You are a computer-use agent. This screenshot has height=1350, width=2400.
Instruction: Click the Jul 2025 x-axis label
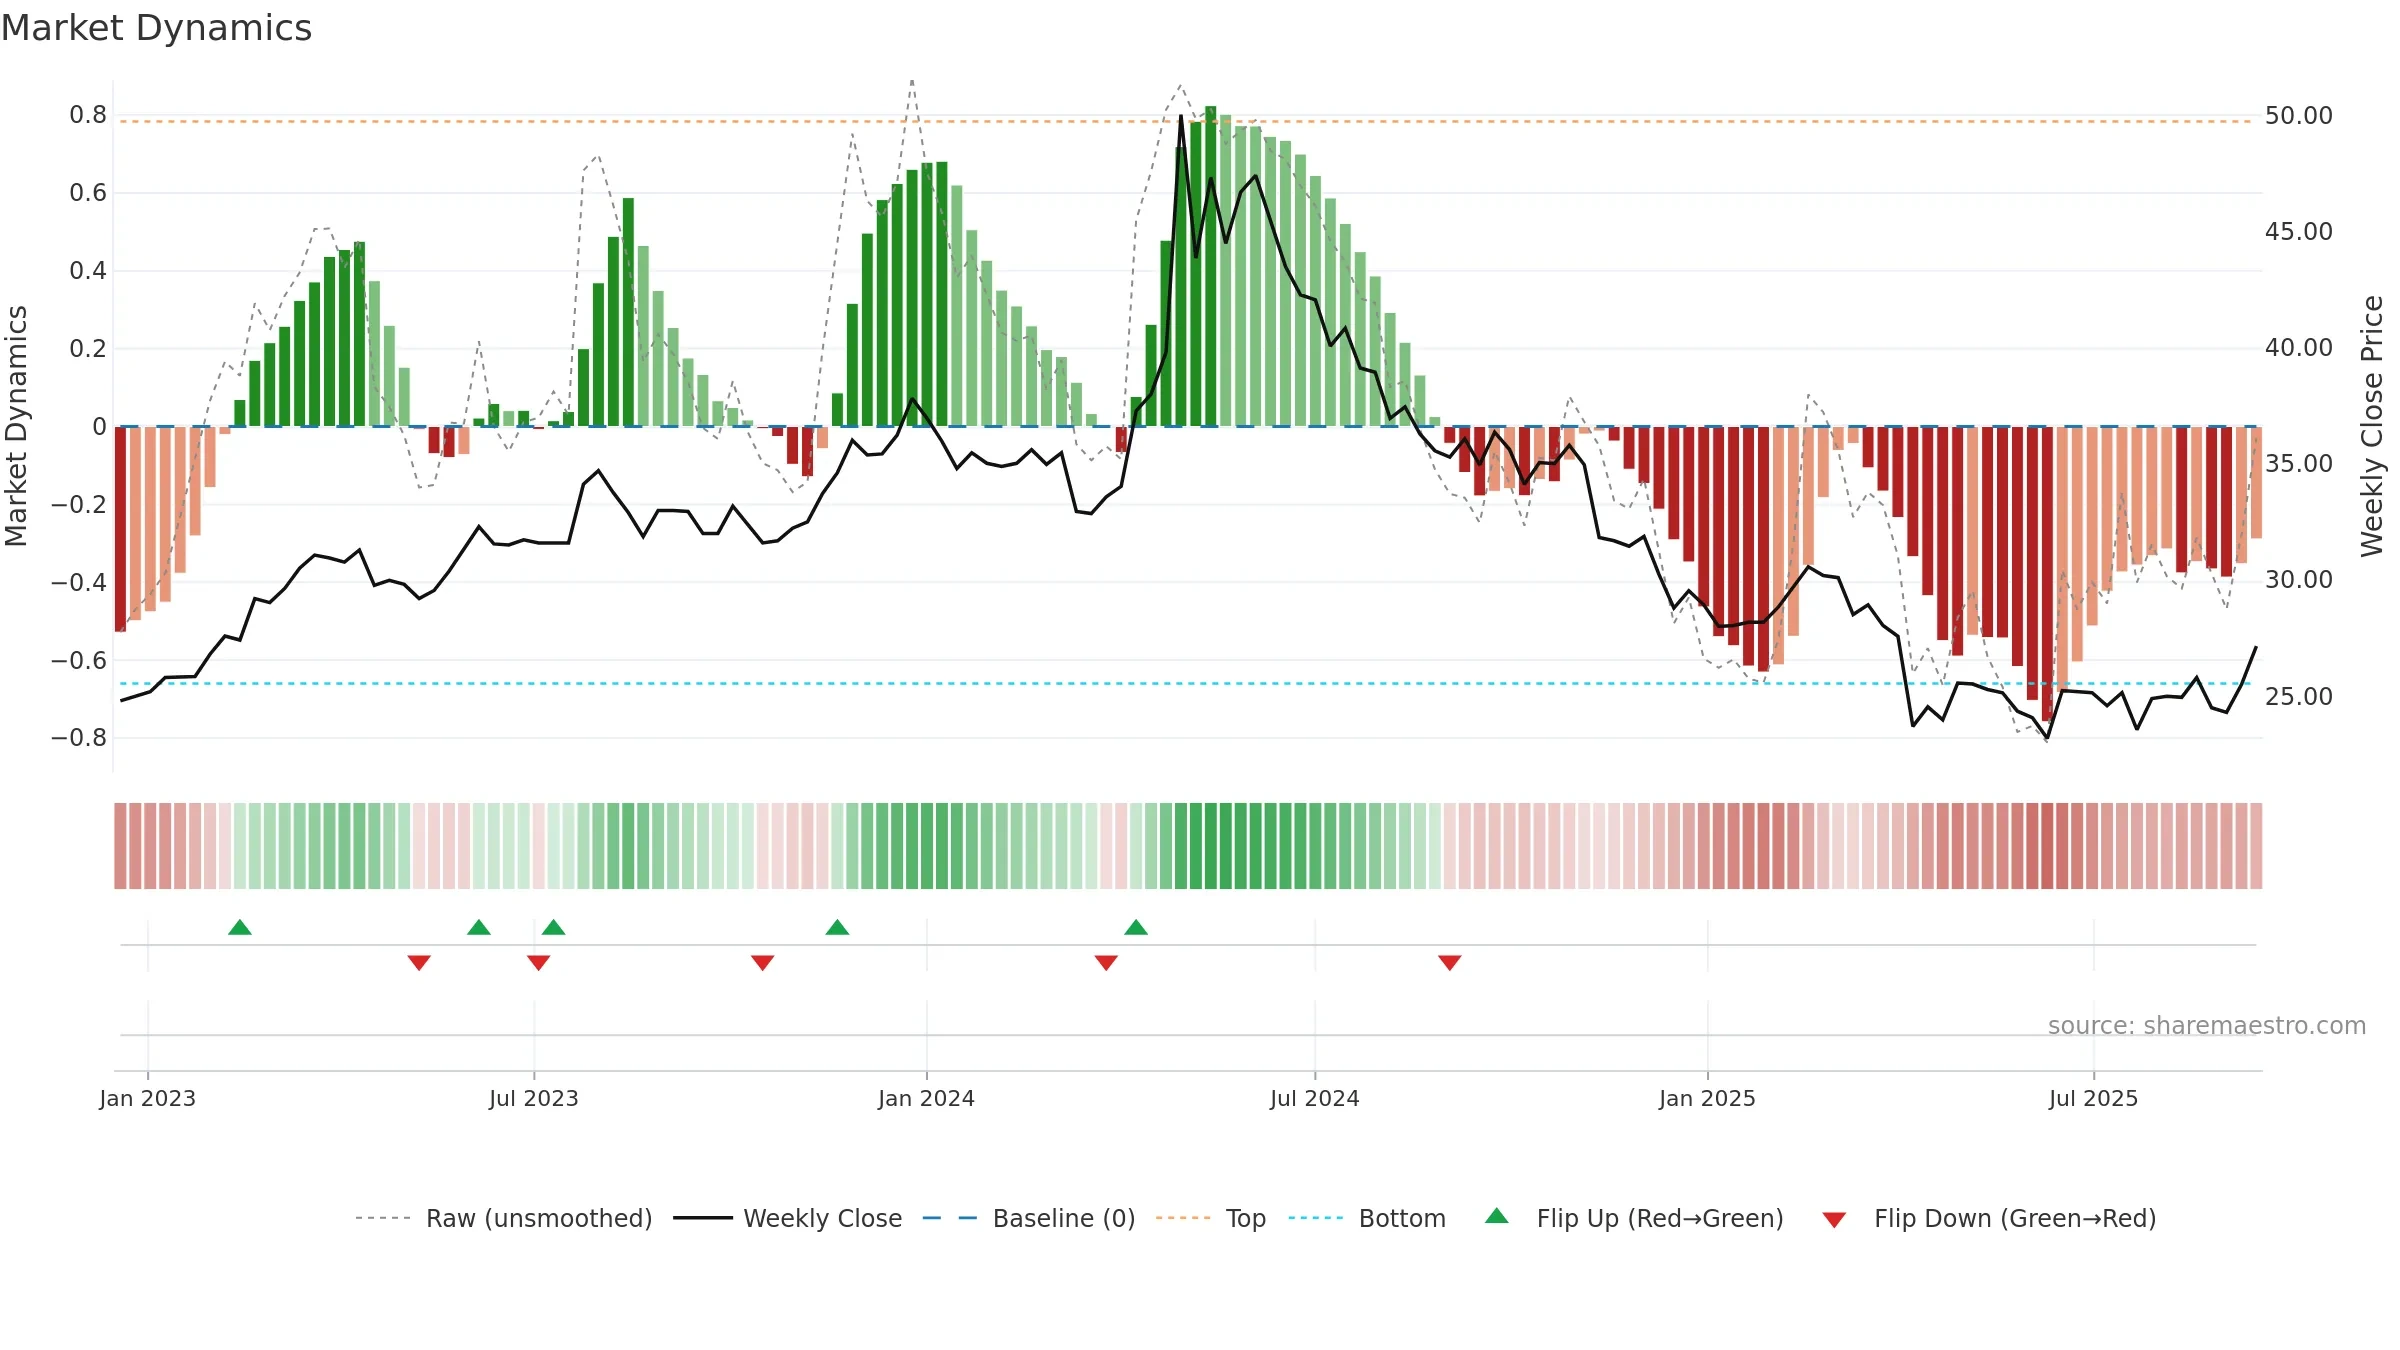point(2094,1098)
